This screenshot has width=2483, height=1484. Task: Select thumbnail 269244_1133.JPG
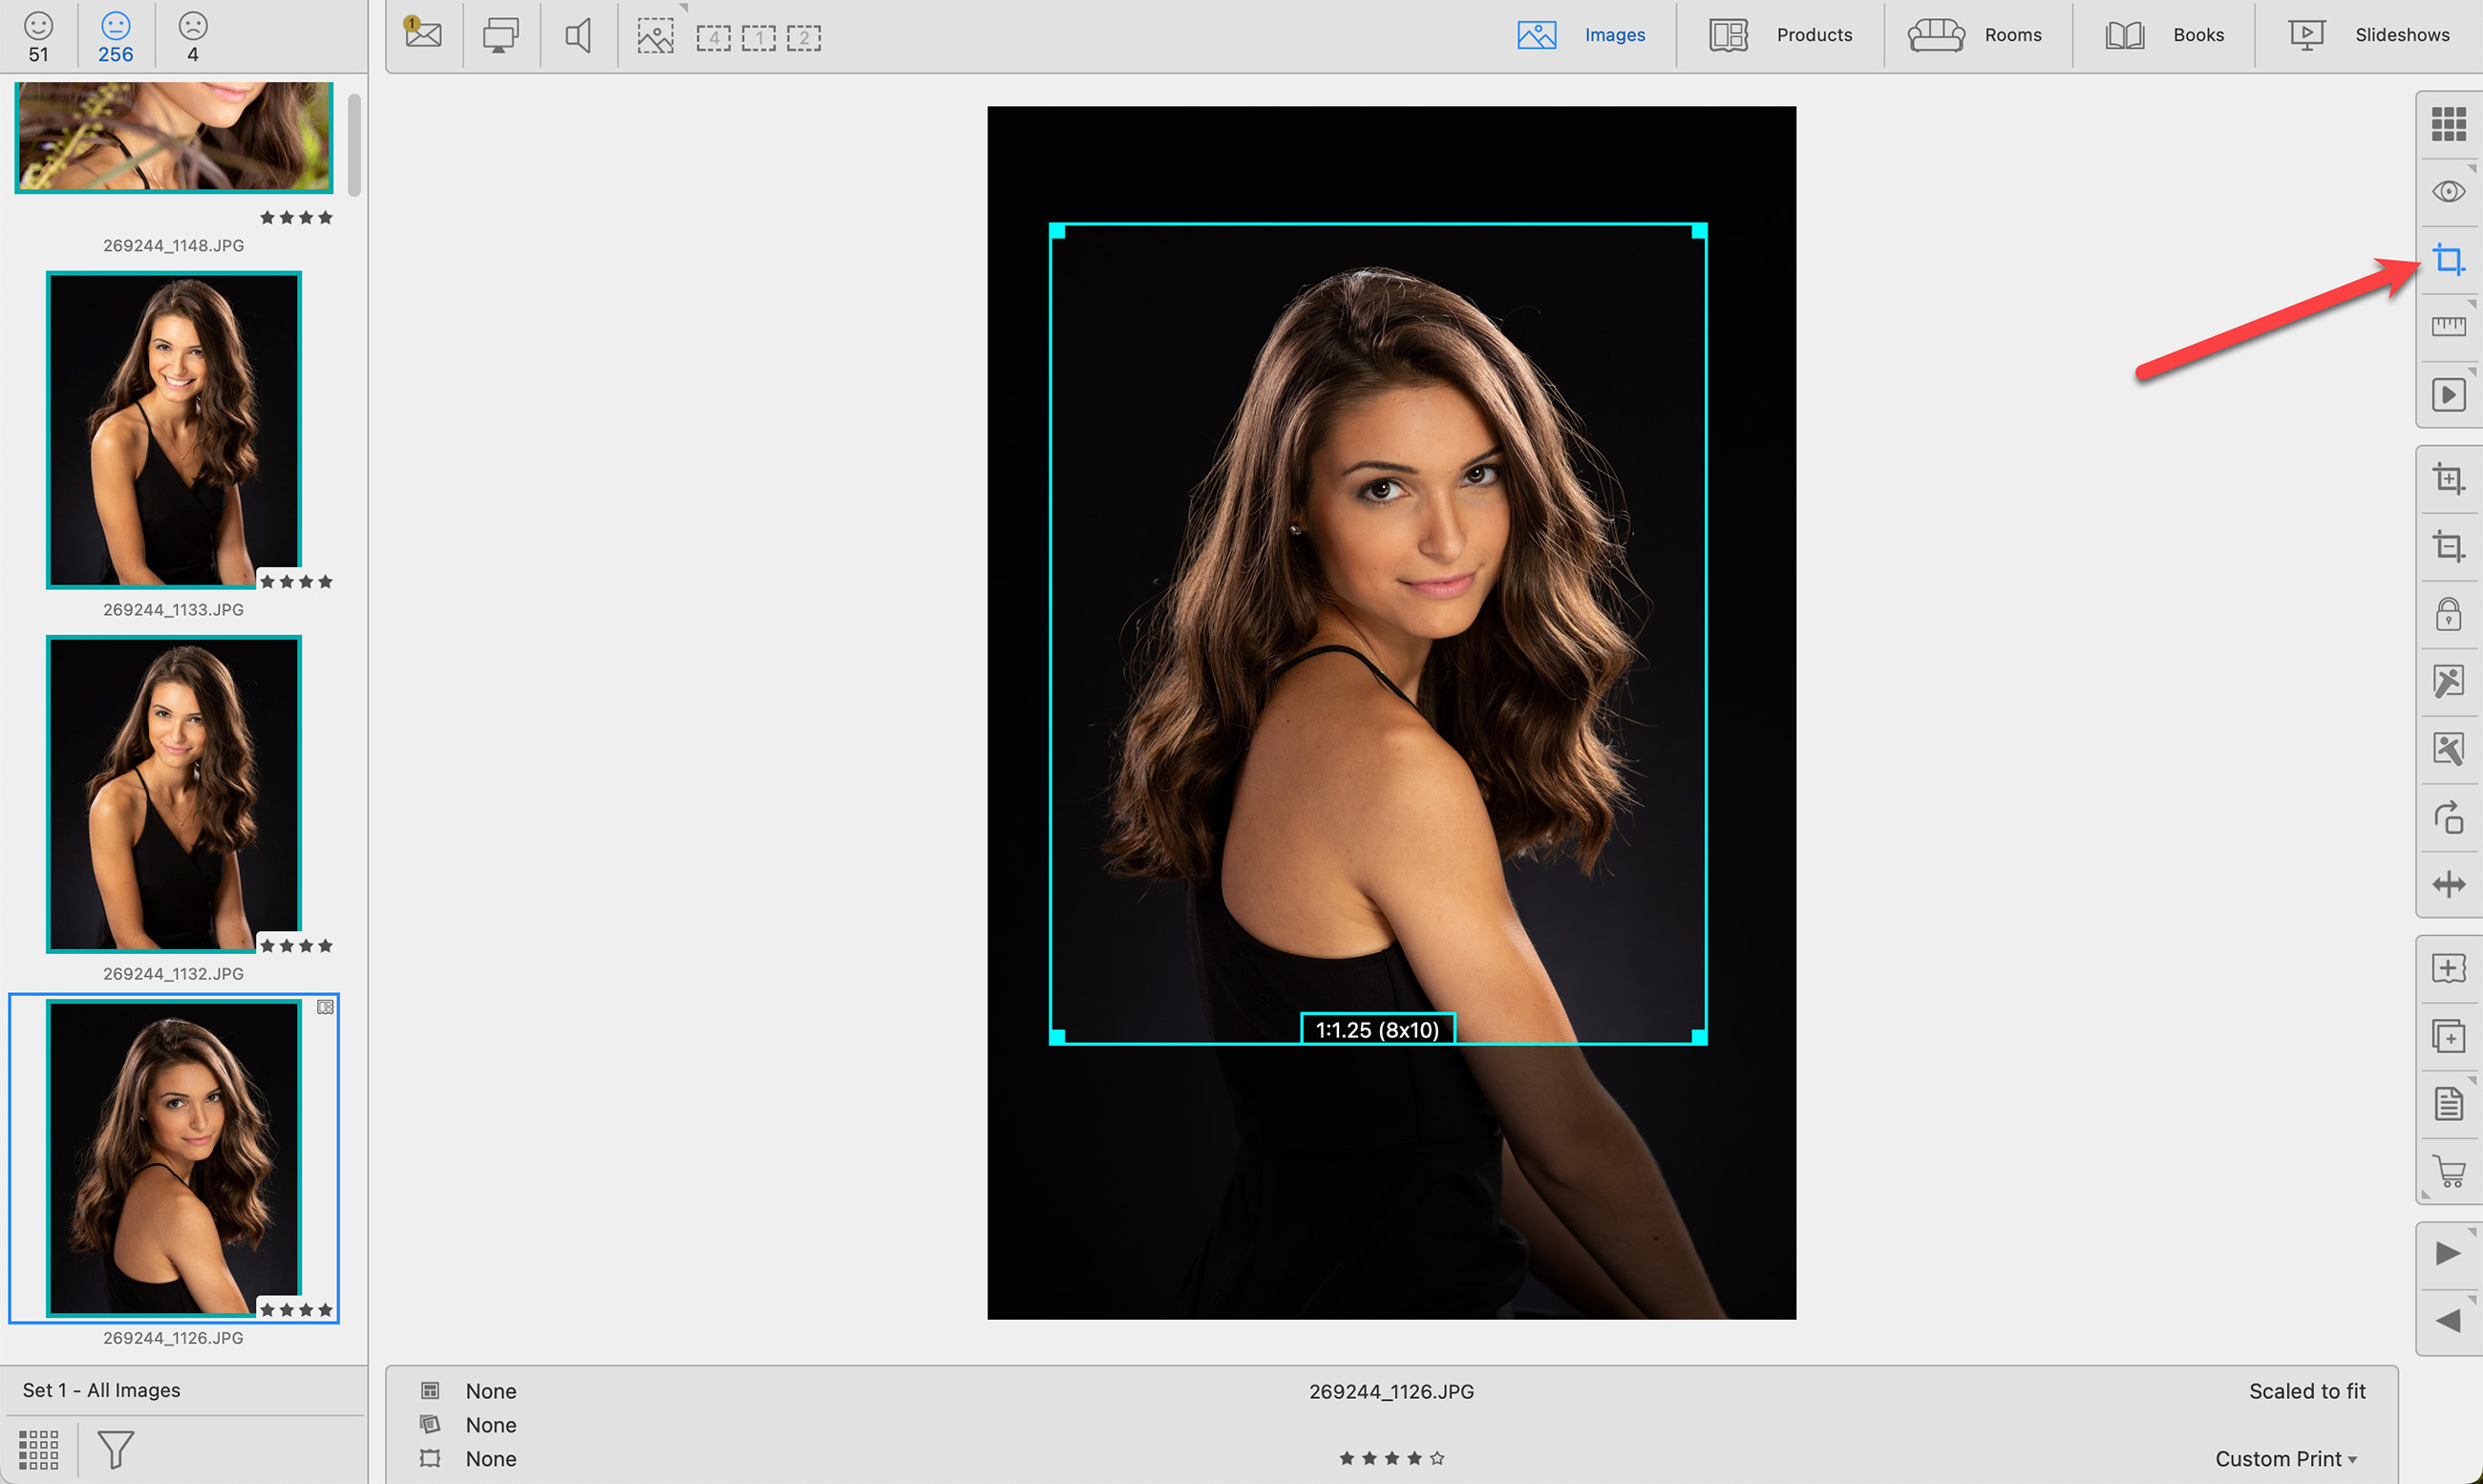(x=173, y=430)
